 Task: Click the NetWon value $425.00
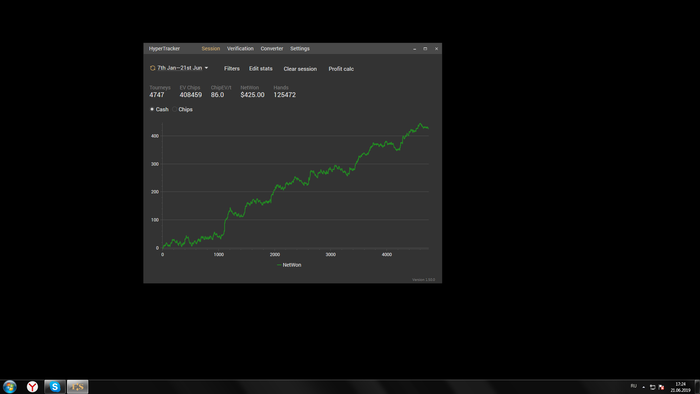252,95
